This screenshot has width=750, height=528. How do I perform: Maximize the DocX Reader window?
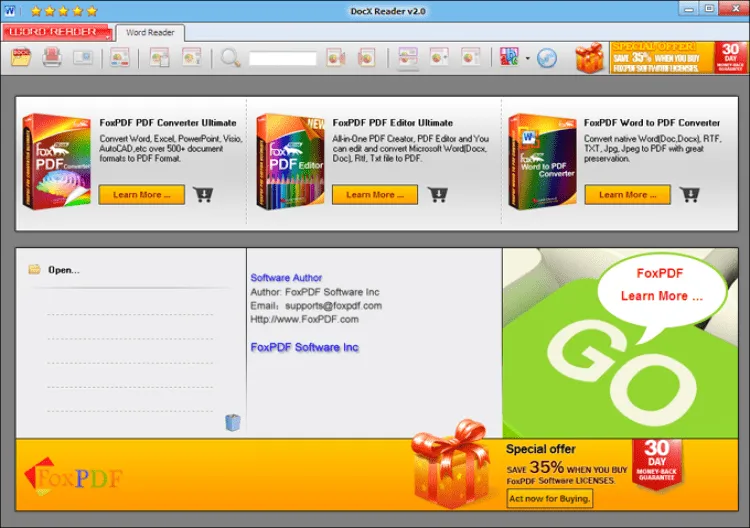[x=709, y=9]
